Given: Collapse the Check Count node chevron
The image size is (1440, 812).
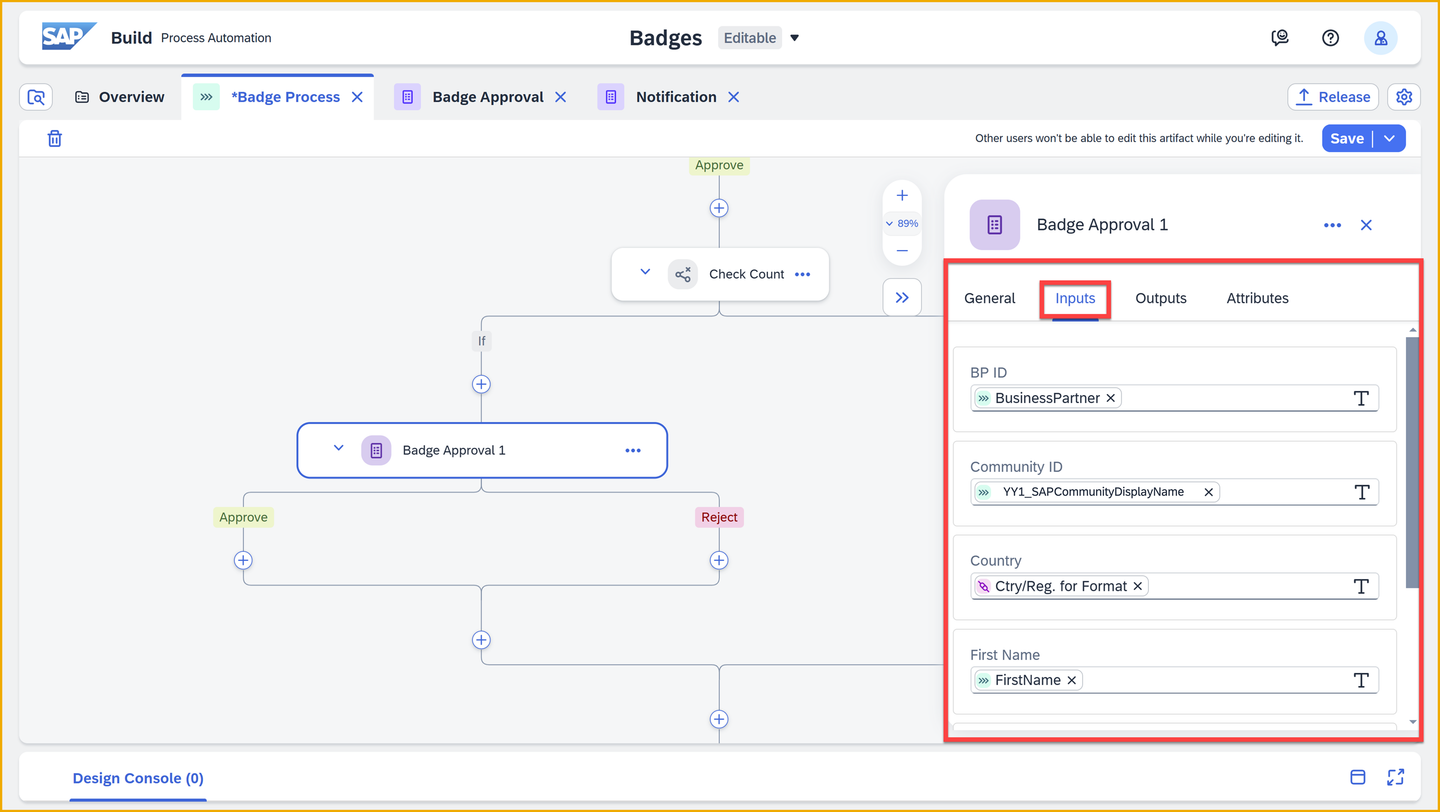Looking at the screenshot, I should [x=645, y=273].
